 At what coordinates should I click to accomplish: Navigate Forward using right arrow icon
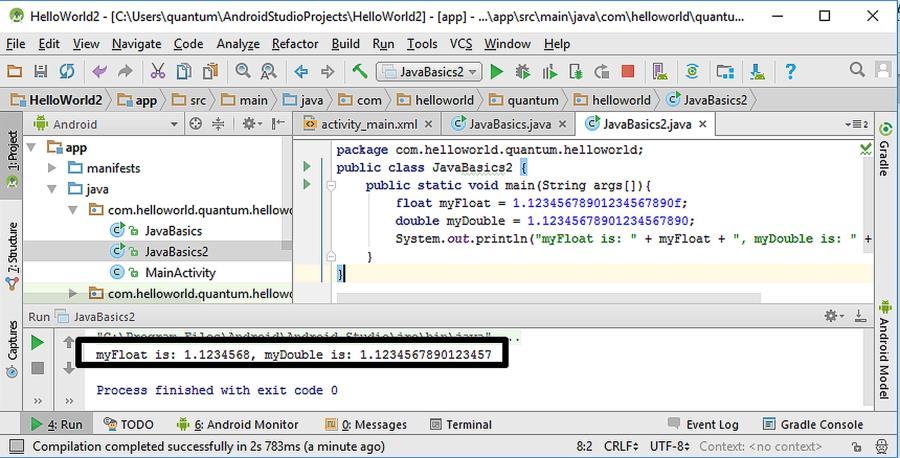(327, 72)
